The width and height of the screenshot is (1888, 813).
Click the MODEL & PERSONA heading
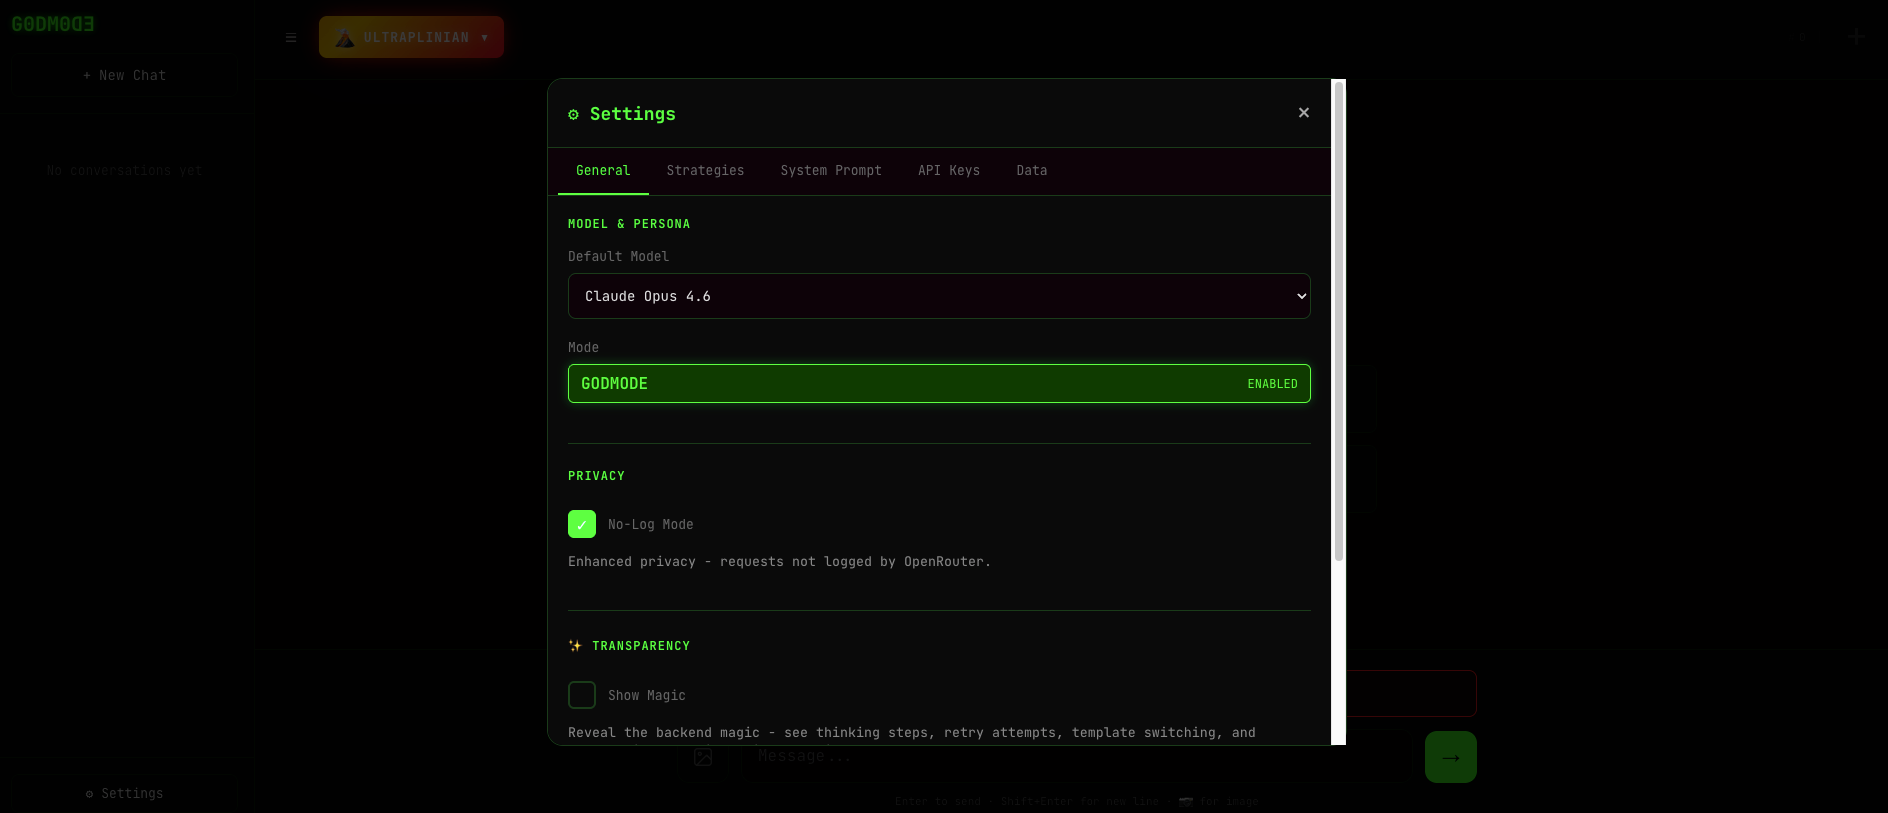coord(629,224)
